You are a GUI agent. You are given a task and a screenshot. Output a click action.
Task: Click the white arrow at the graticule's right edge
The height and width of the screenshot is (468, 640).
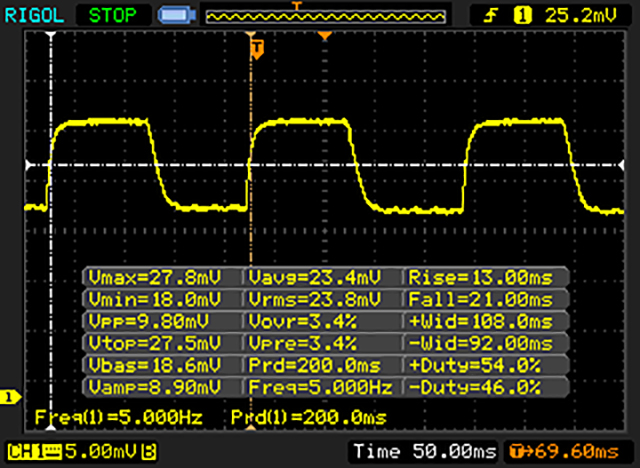(621, 165)
